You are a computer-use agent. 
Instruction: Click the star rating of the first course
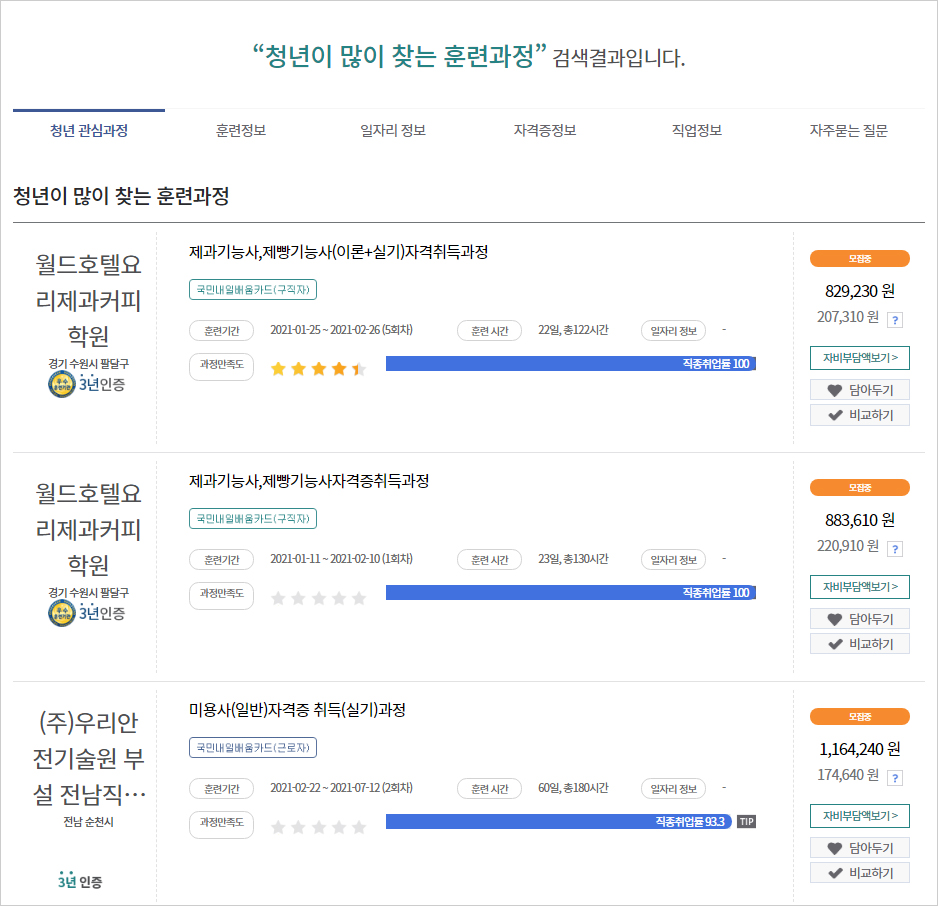[316, 368]
